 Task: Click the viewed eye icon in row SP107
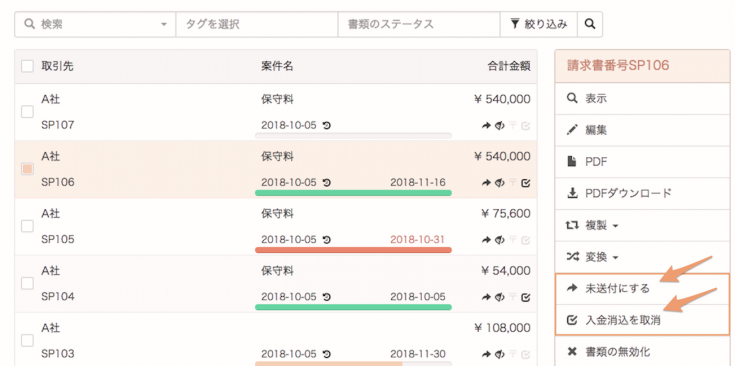[499, 126]
